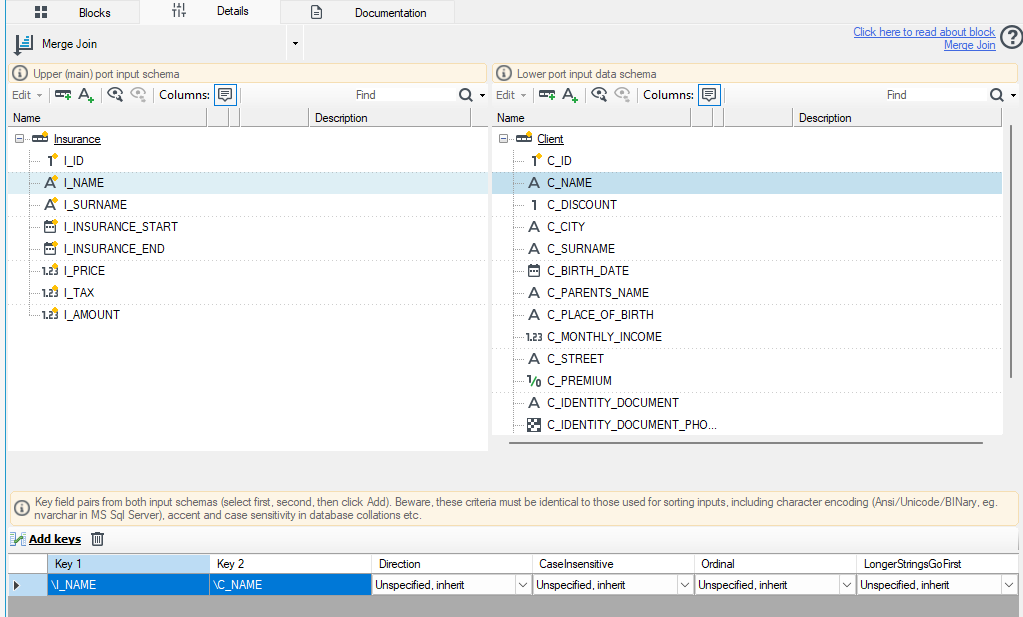Viewport: 1023px width, 617px height.
Task: Switch to the Documentation tab
Action: click(x=367, y=12)
